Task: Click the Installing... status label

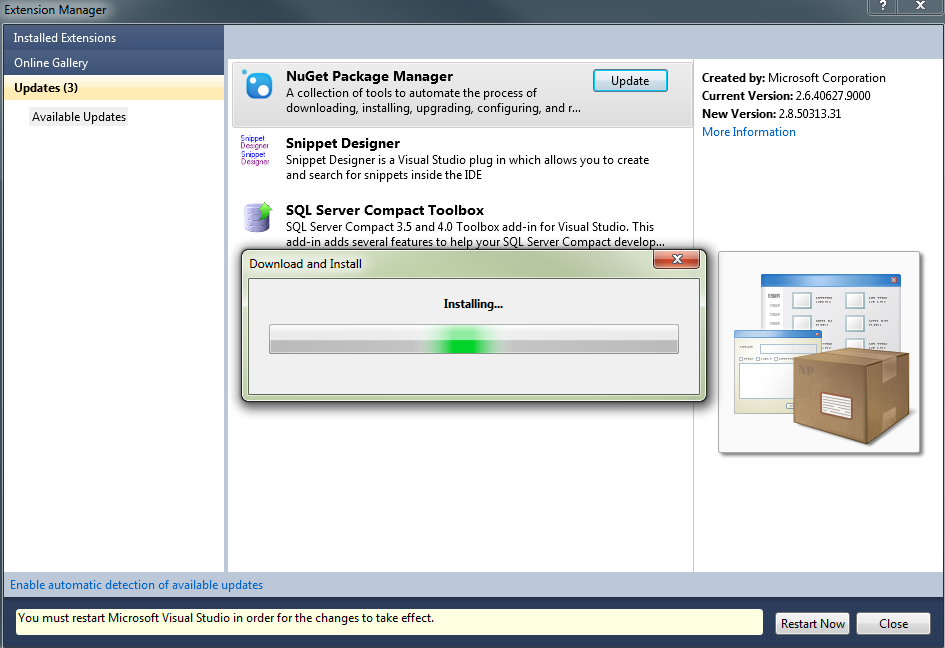Action: point(473,304)
